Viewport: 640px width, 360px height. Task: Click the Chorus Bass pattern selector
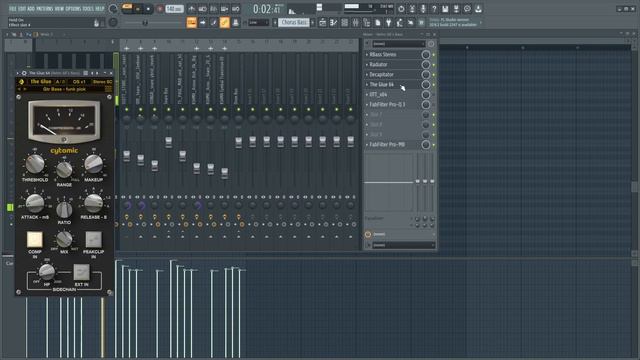coord(293,22)
